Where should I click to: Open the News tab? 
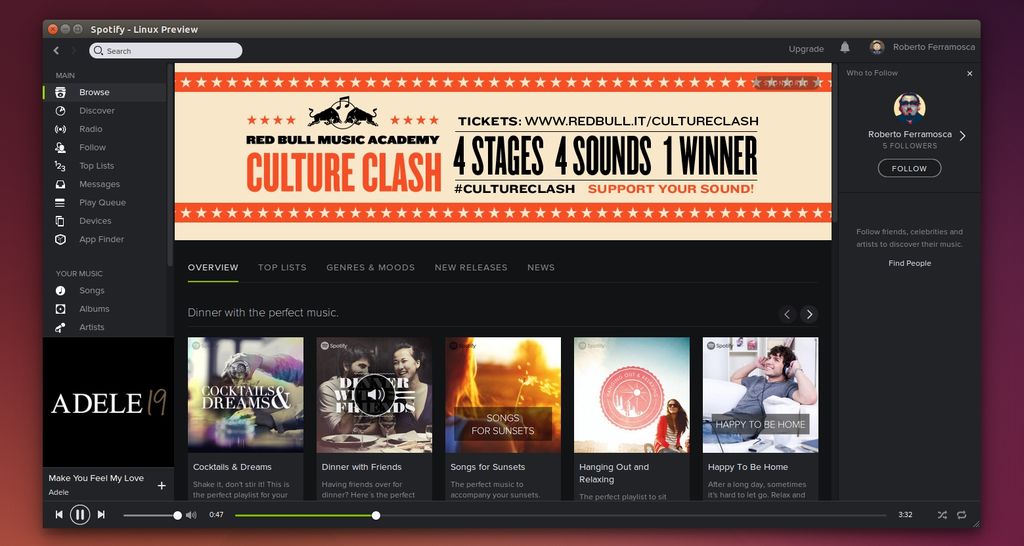click(x=541, y=267)
